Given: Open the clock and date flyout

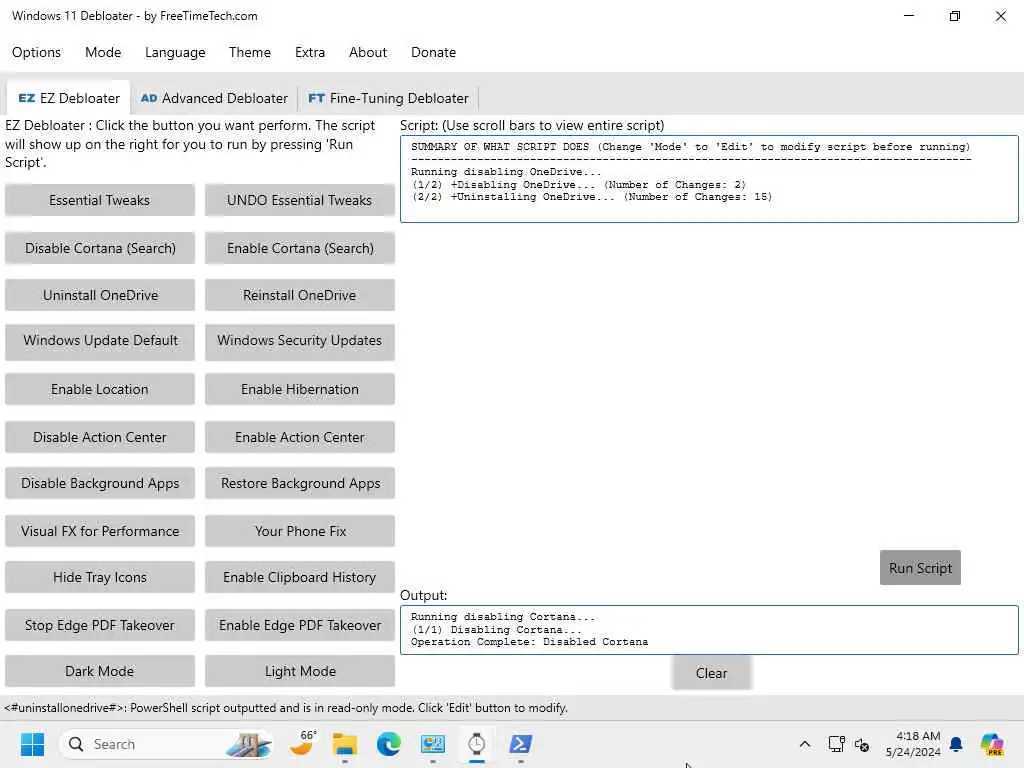Looking at the screenshot, I should (913, 744).
